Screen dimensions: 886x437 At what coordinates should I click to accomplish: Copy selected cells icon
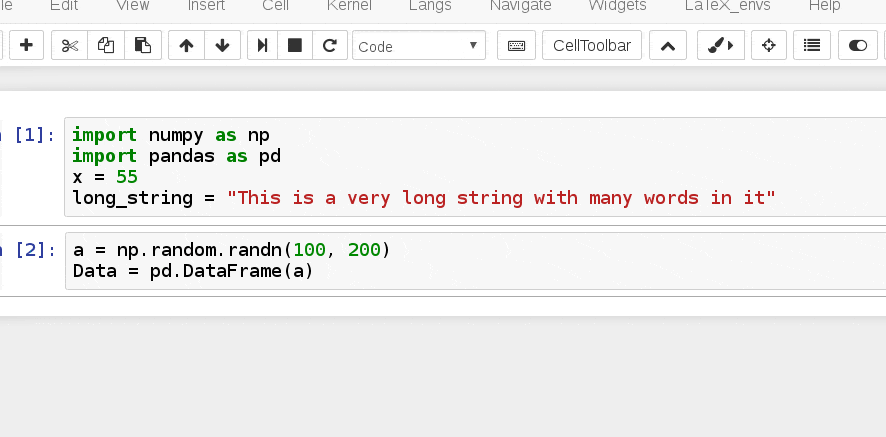(106, 45)
